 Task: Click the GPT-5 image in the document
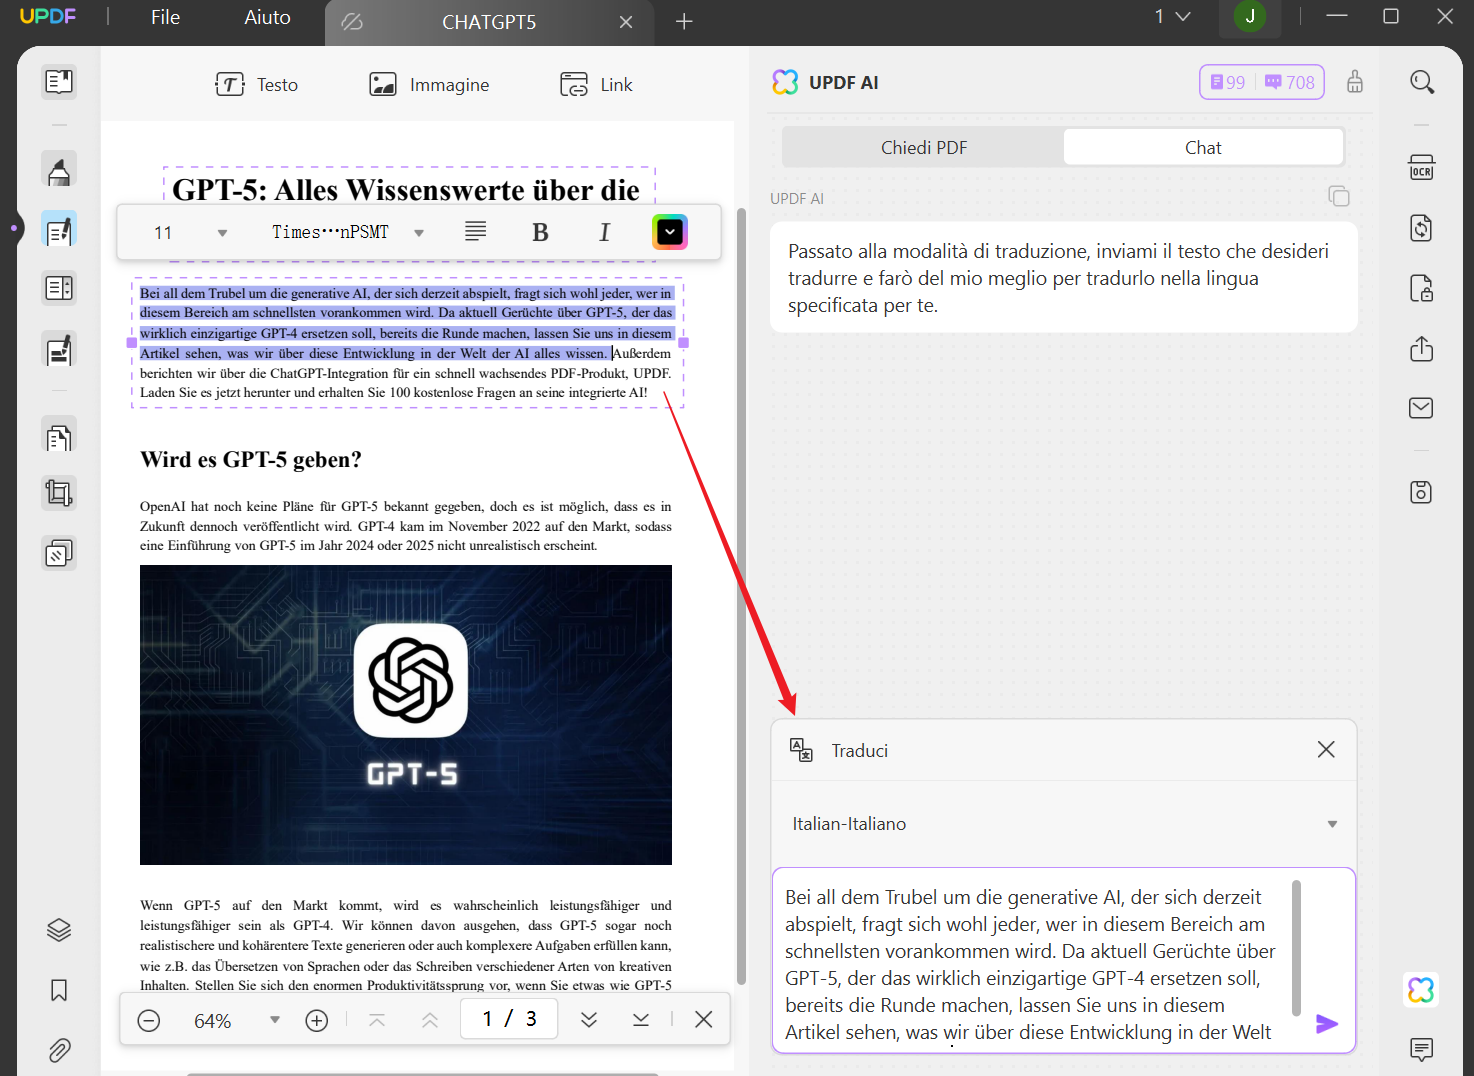406,715
